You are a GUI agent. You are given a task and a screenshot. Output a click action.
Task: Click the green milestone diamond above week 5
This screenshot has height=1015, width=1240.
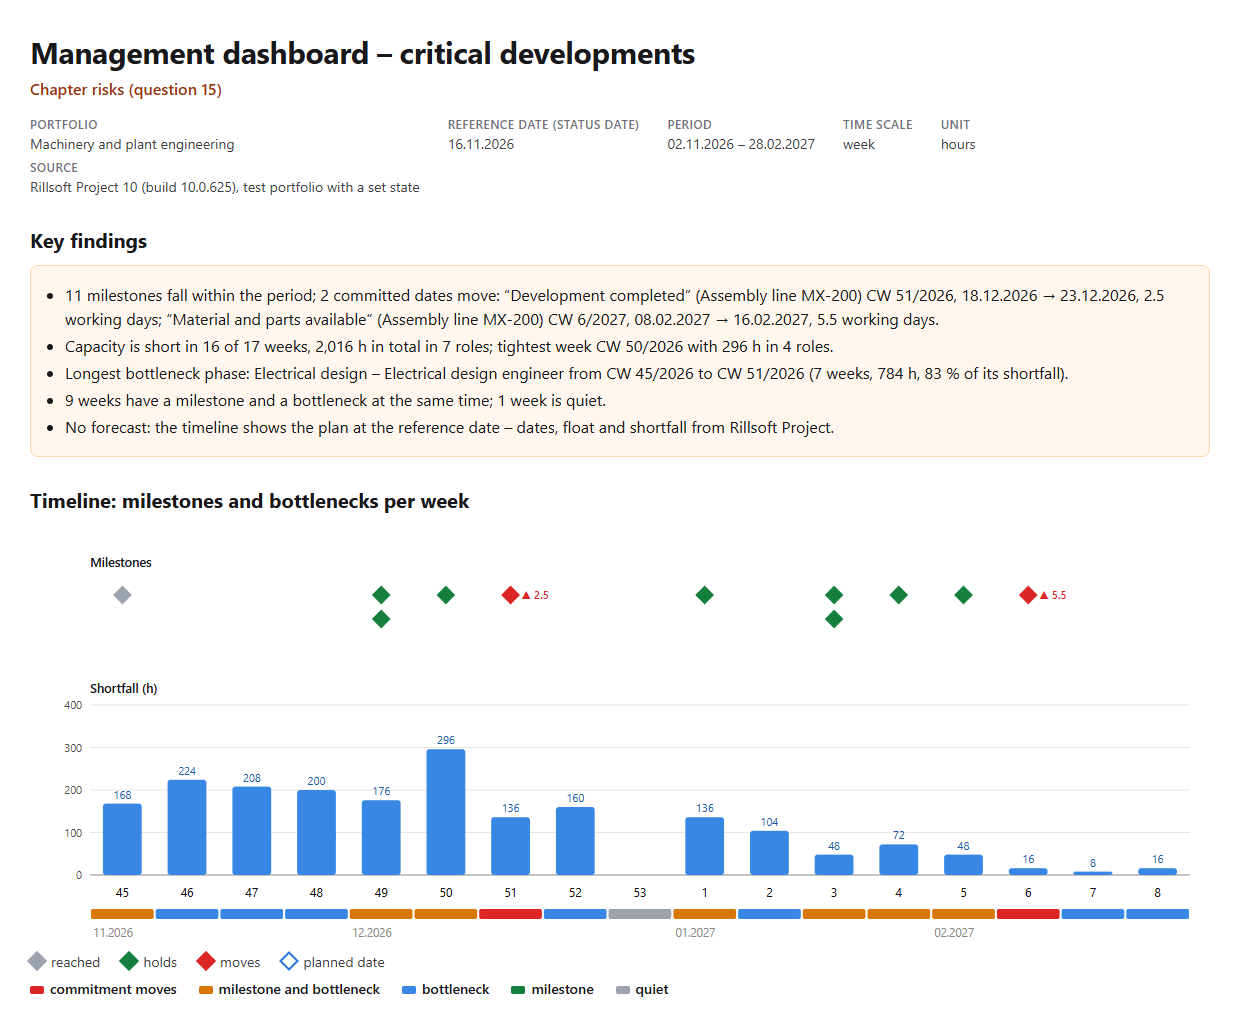point(963,595)
